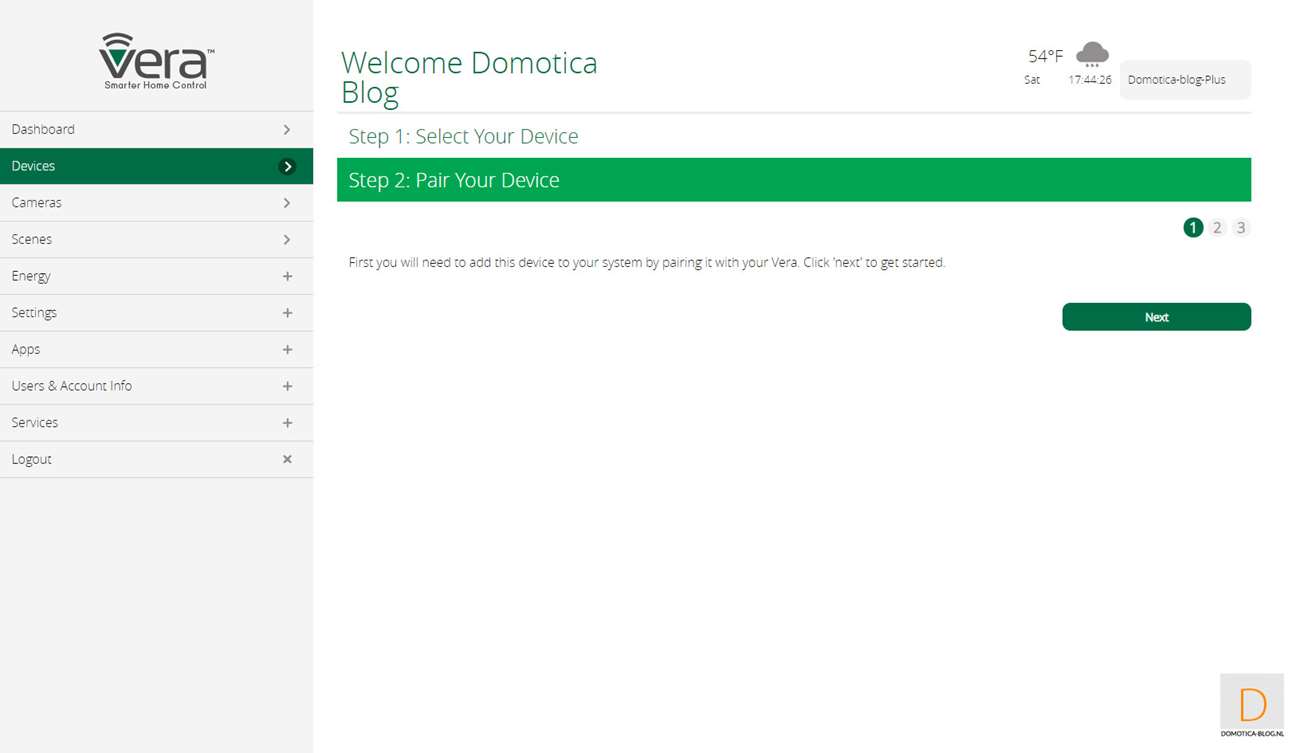This screenshot has height=753, width=1300.
Task: Select Cameras in the sidebar
Action: coord(37,203)
